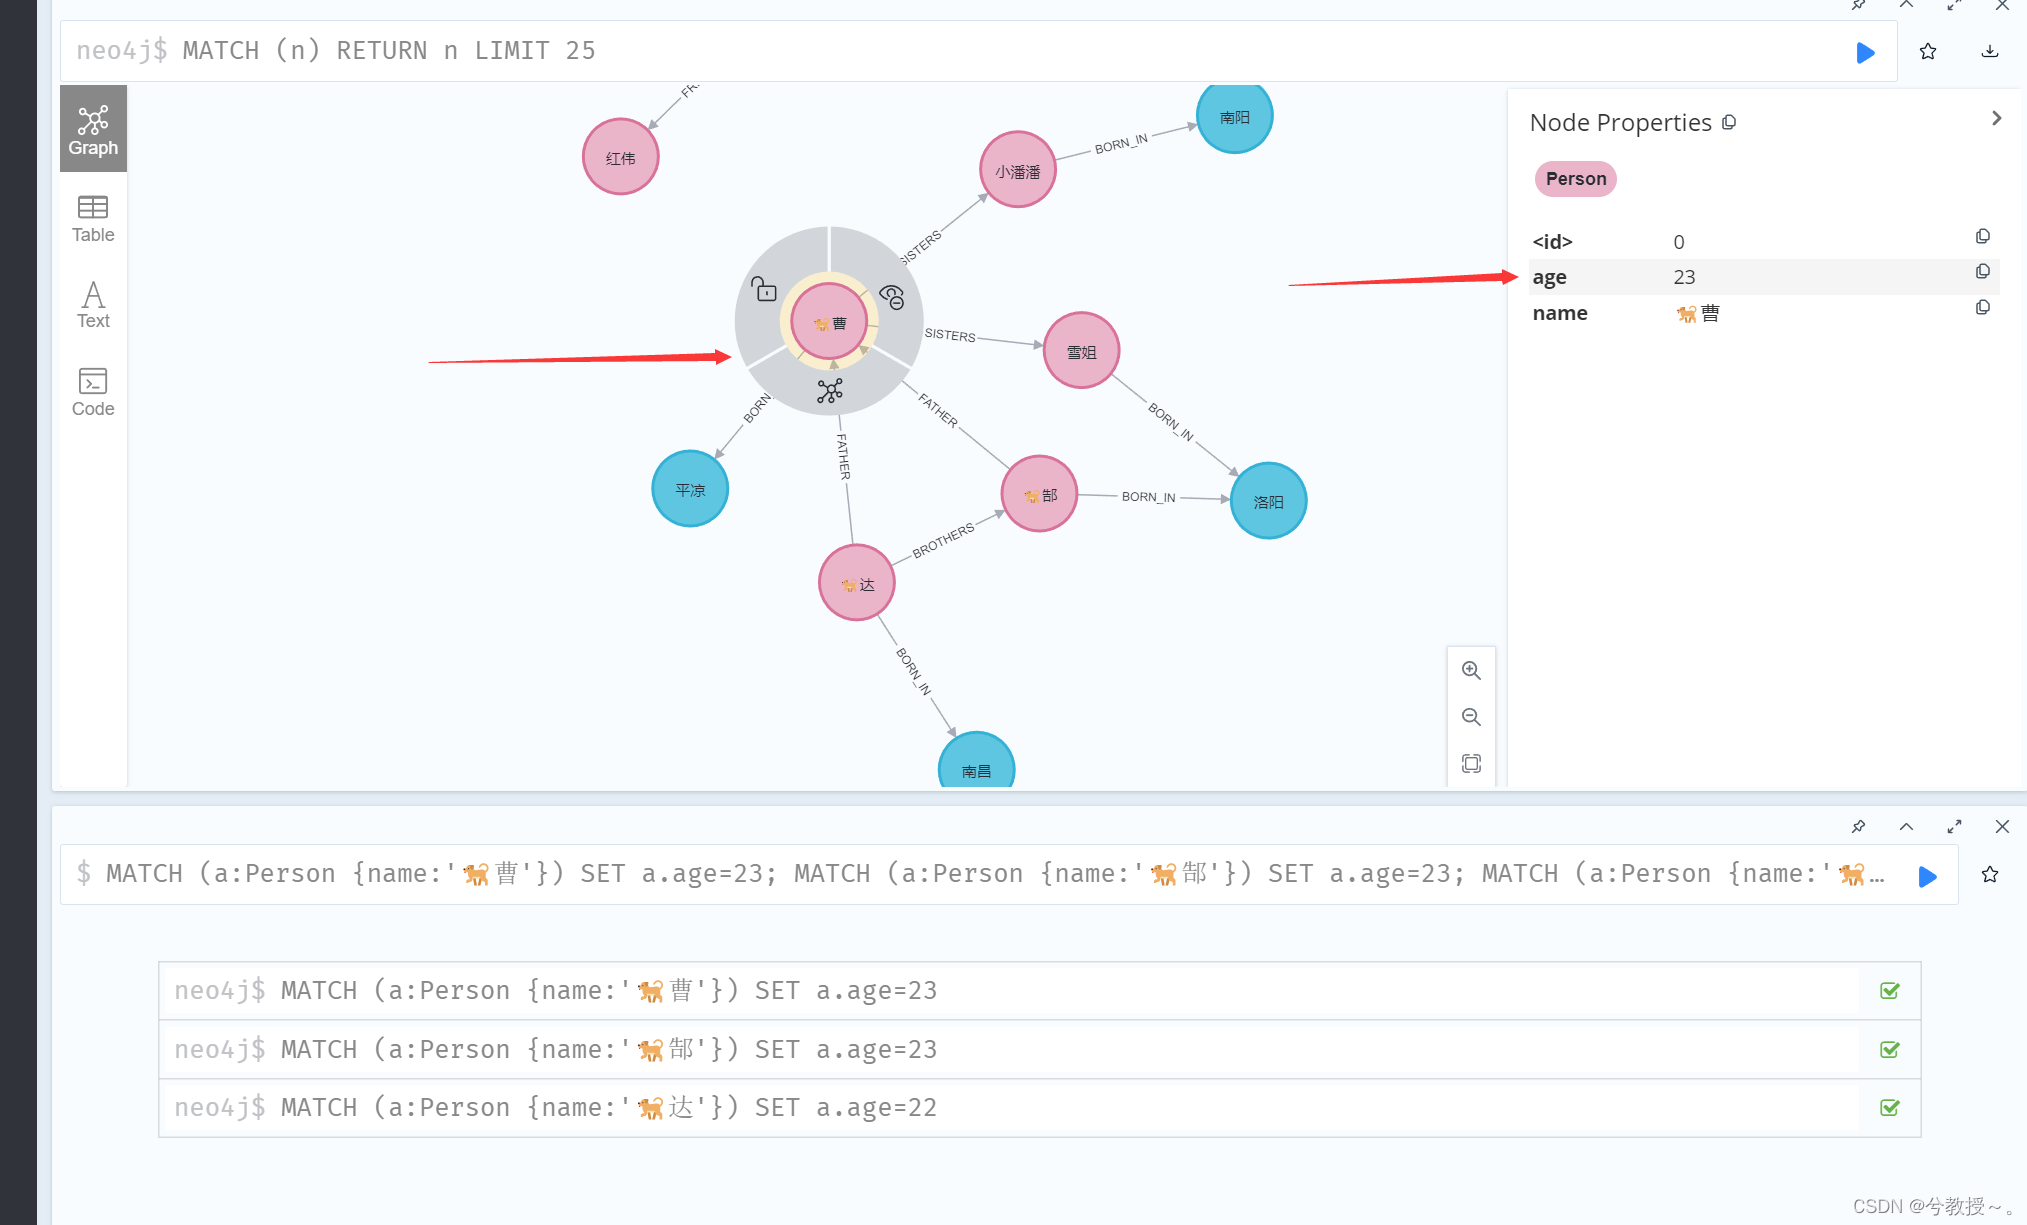Select the 洛阳 blue node

point(1268,501)
